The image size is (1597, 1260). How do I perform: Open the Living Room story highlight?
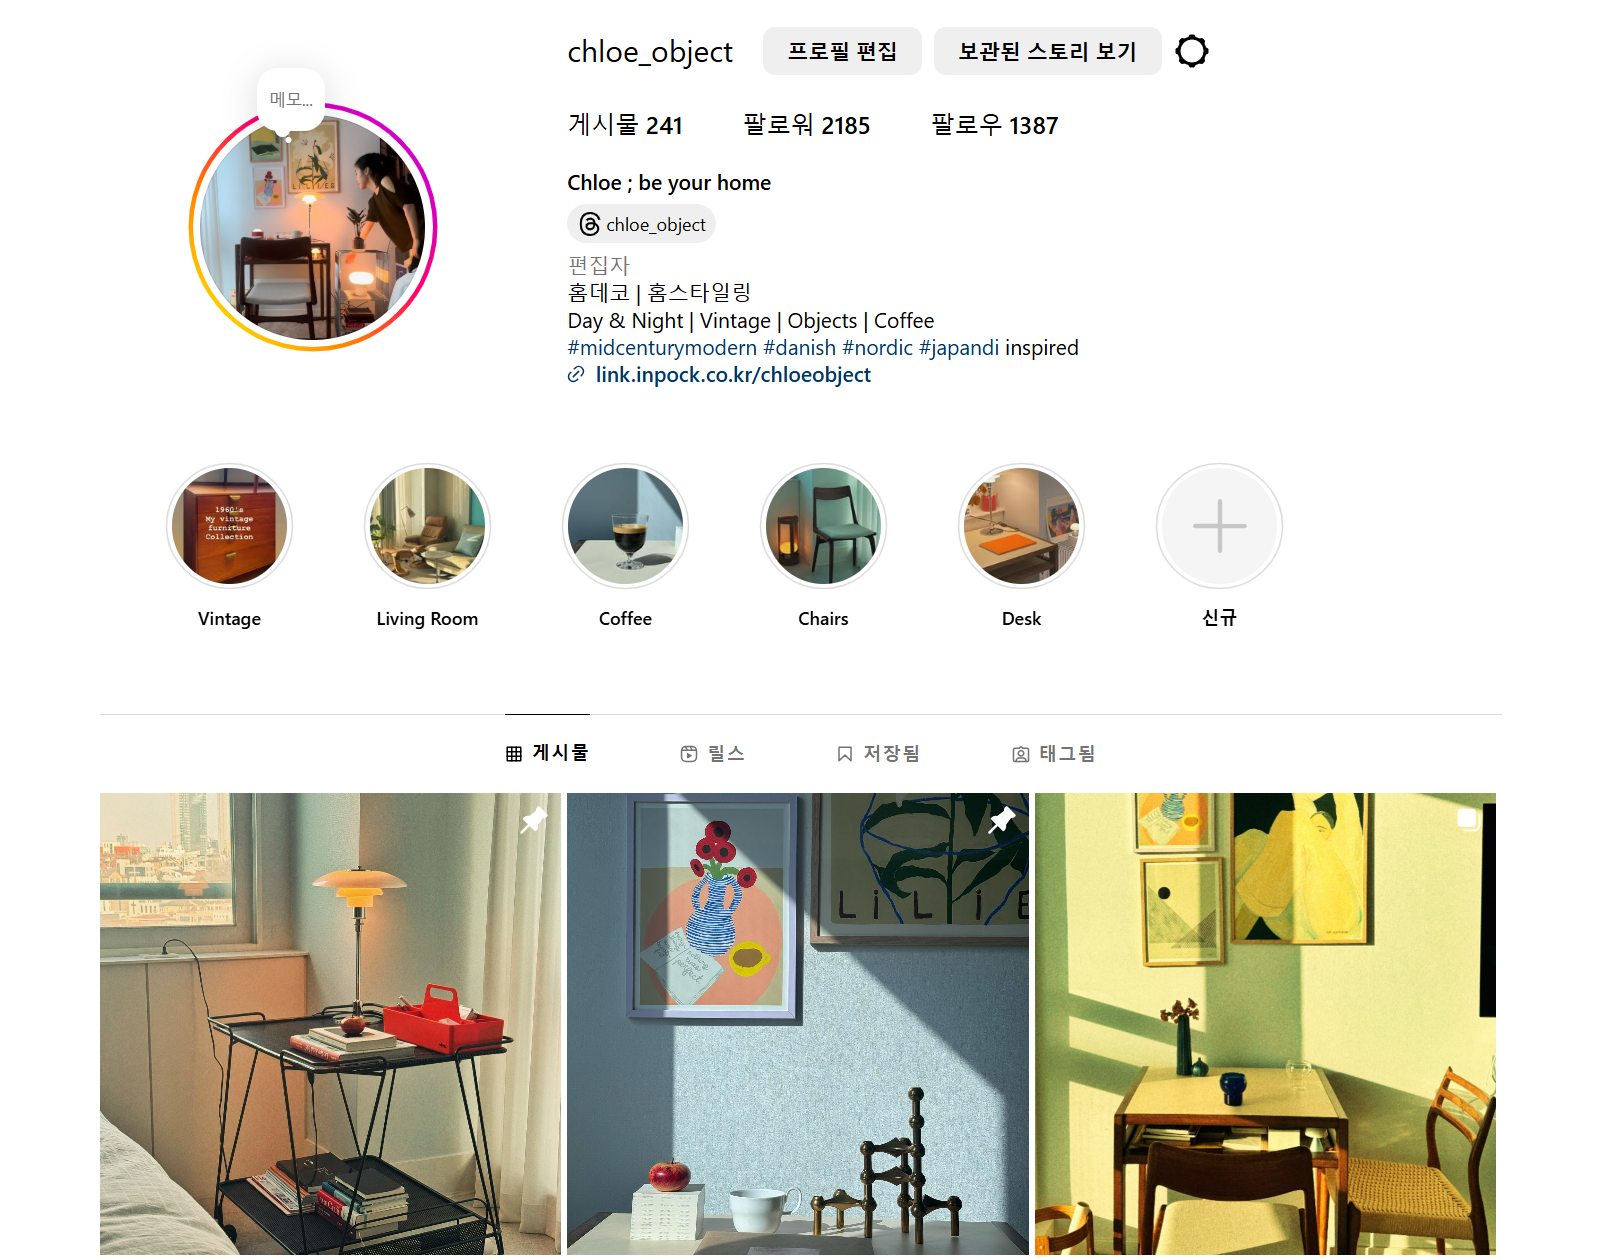pos(427,526)
